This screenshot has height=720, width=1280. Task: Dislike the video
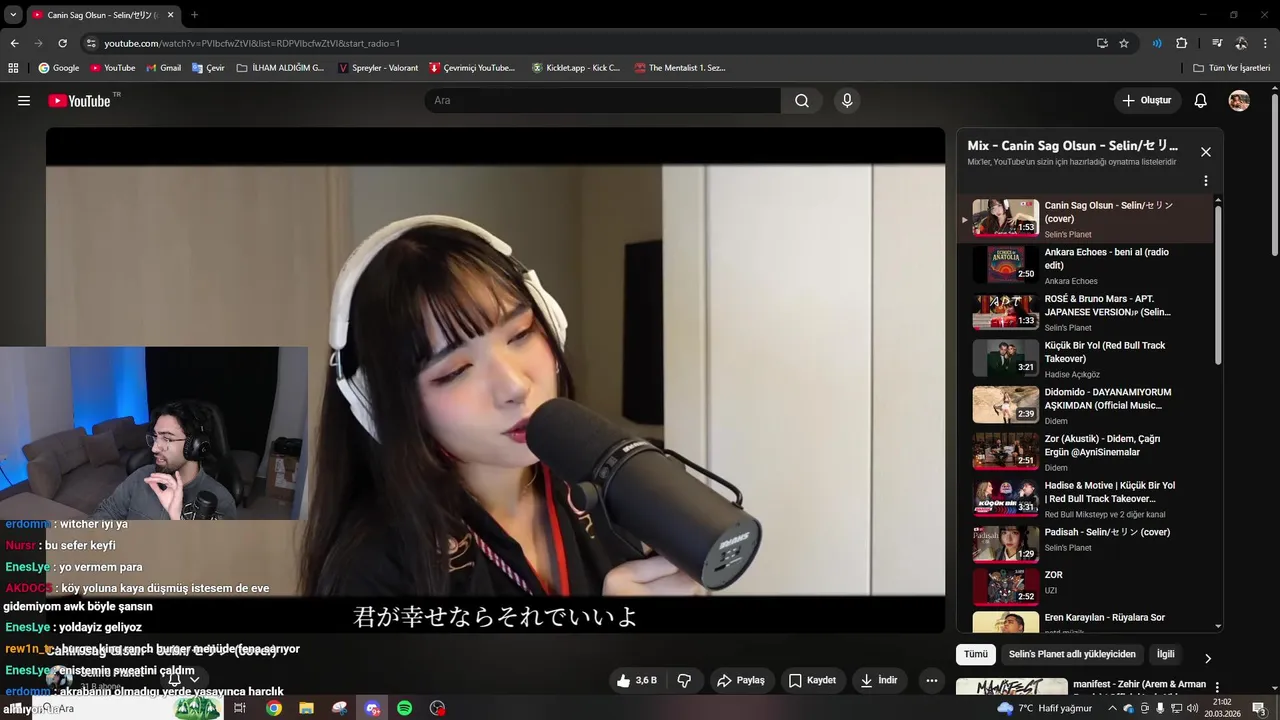684,680
